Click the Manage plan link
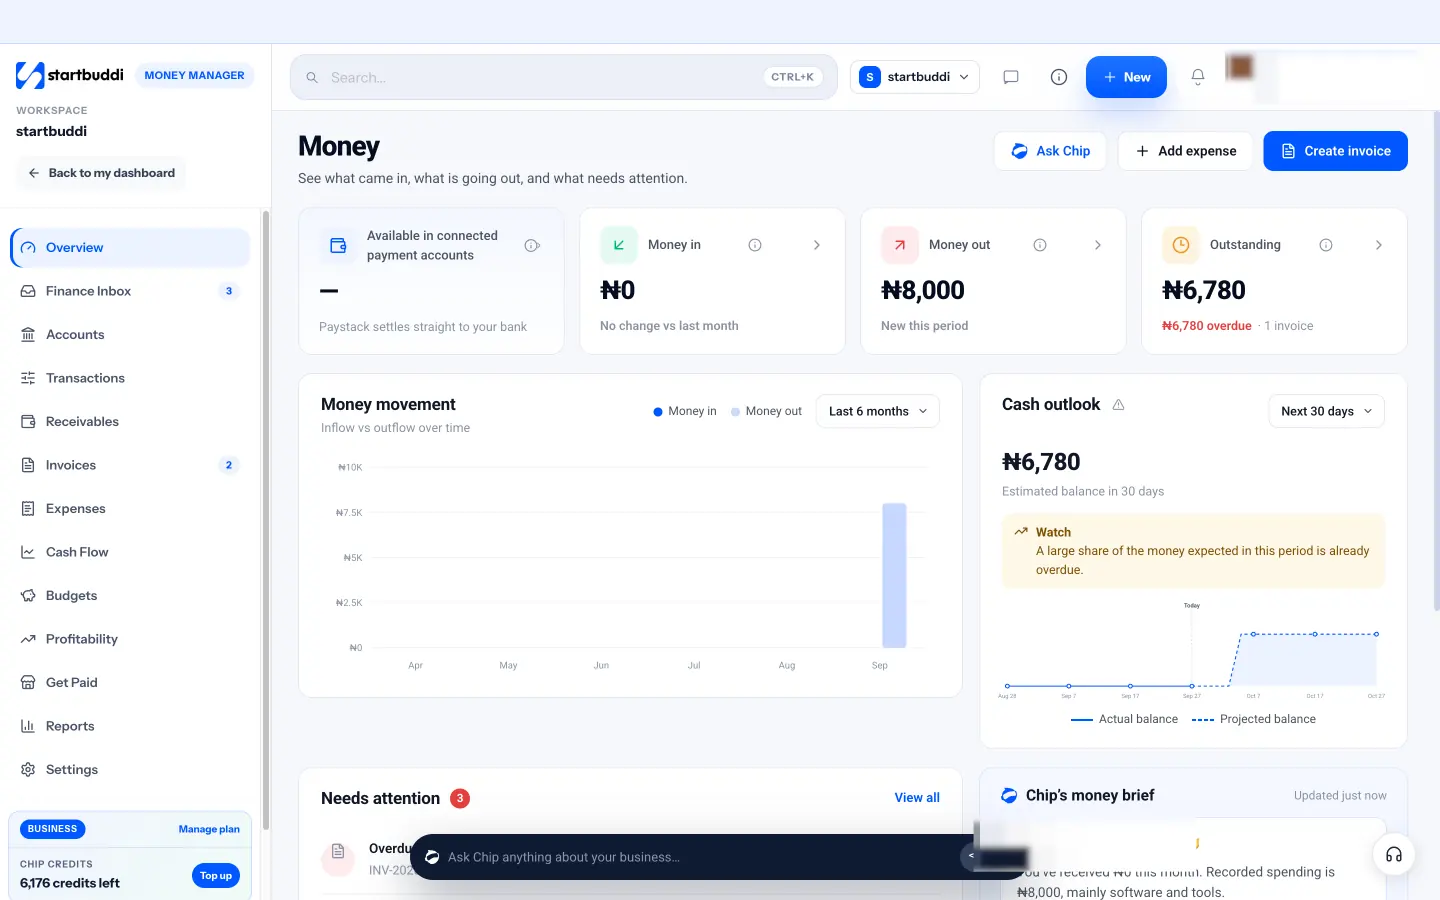Image resolution: width=1440 pixels, height=900 pixels. [209, 829]
